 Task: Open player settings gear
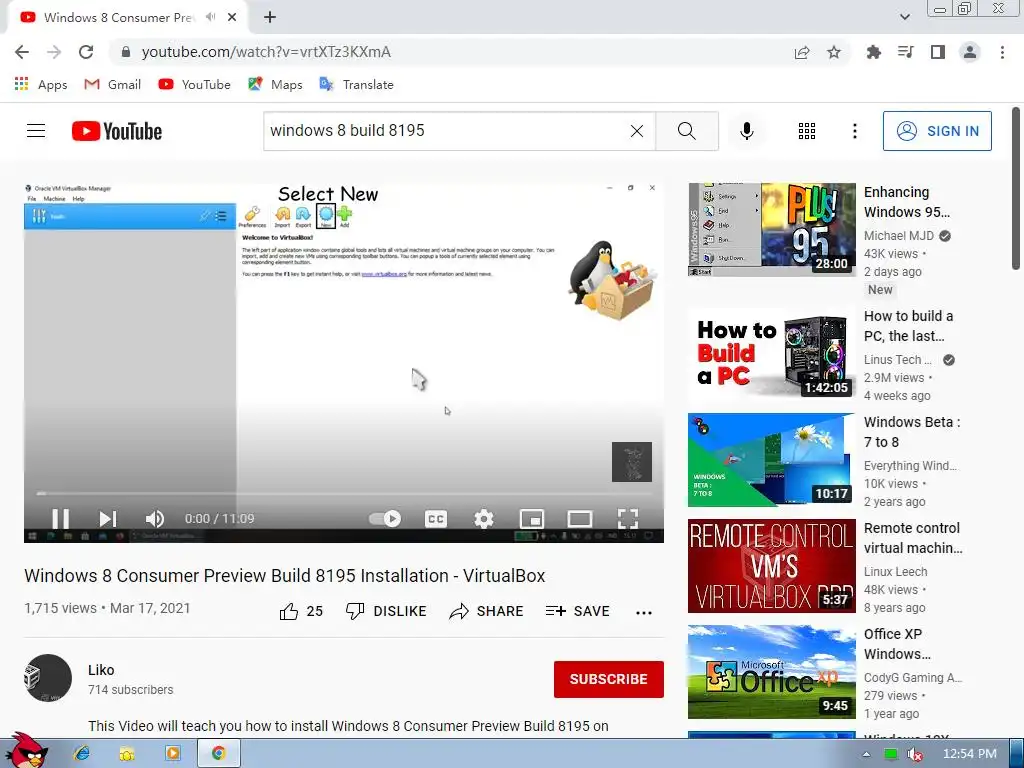click(x=484, y=519)
